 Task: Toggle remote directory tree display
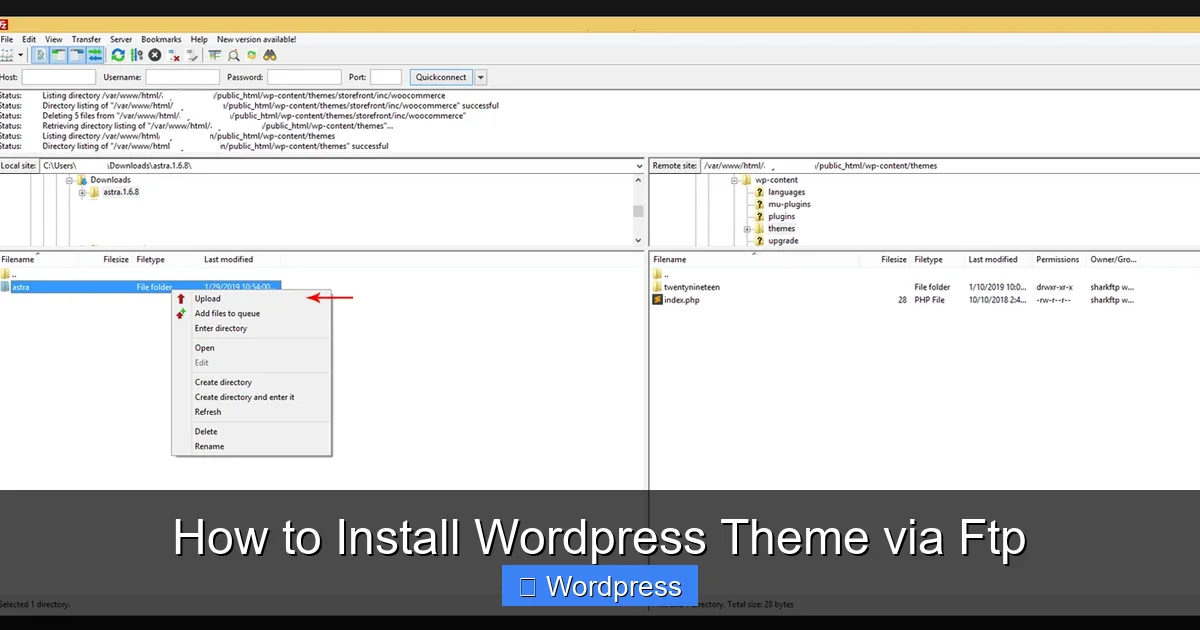[77, 55]
